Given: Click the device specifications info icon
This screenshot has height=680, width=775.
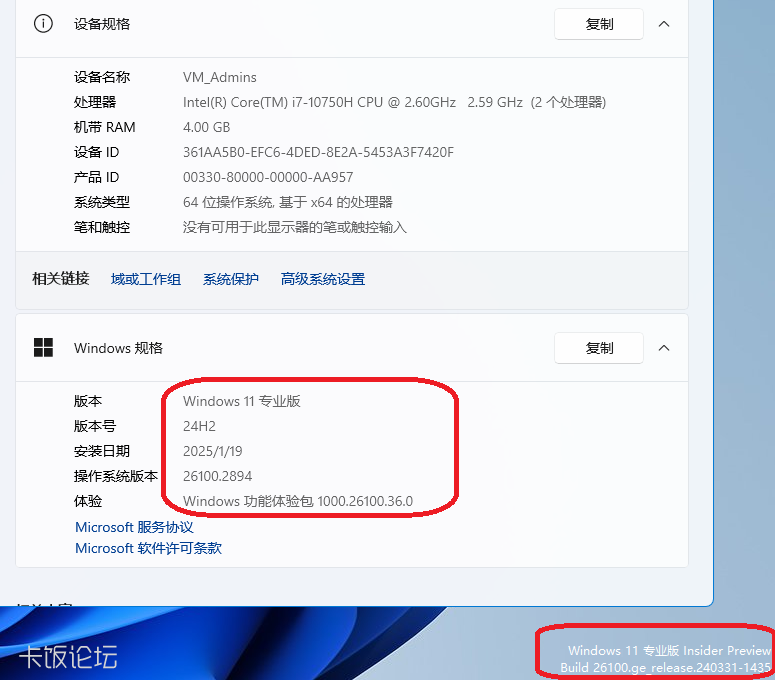Looking at the screenshot, I should pyautogui.click(x=43, y=23).
